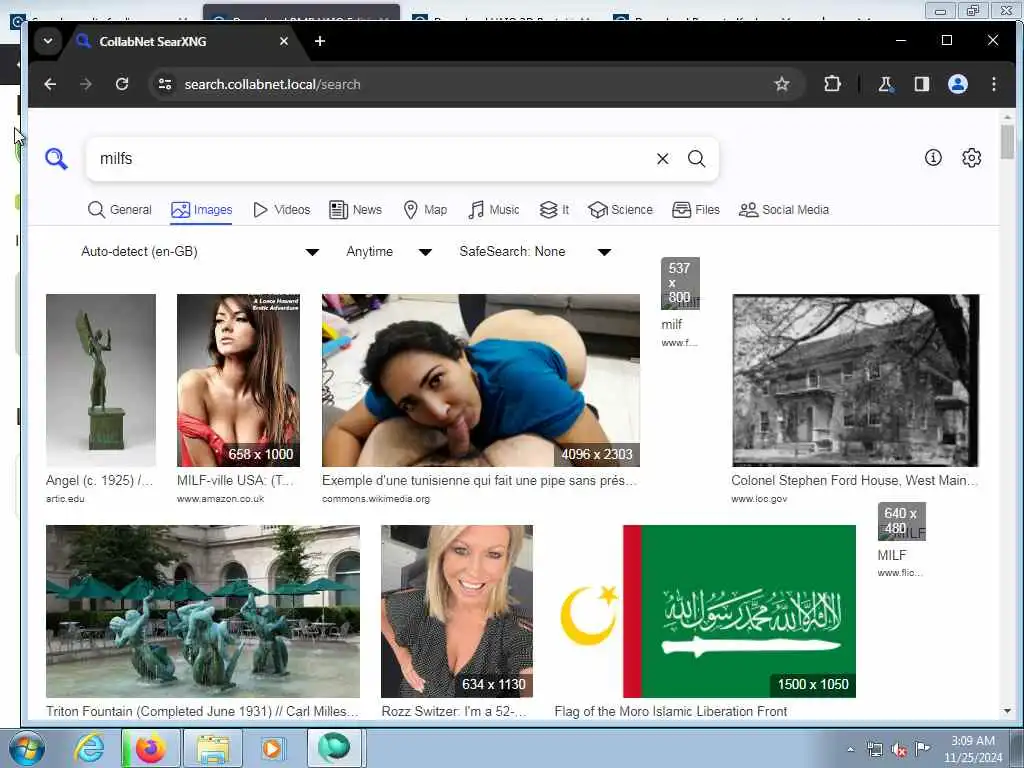
Task: Toggle the browser side panel
Action: pyautogui.click(x=921, y=84)
